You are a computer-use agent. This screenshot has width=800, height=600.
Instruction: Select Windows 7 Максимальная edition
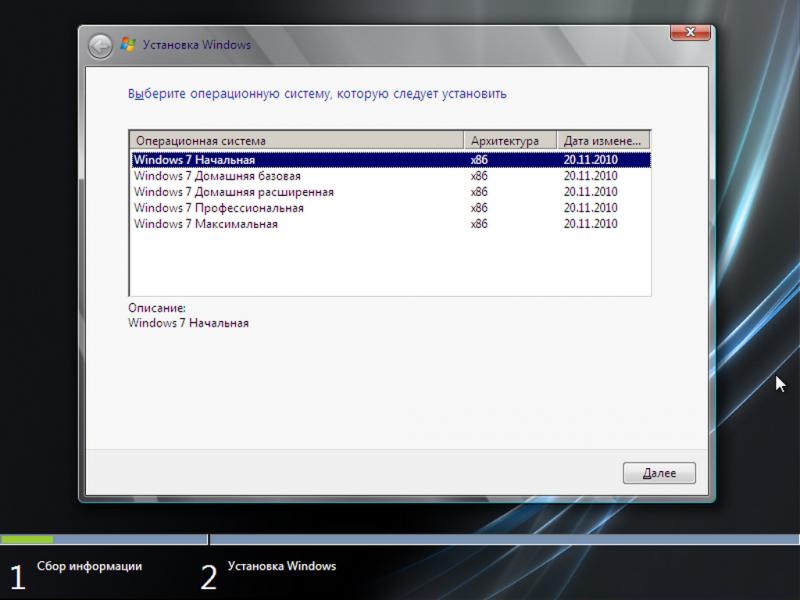(x=205, y=224)
